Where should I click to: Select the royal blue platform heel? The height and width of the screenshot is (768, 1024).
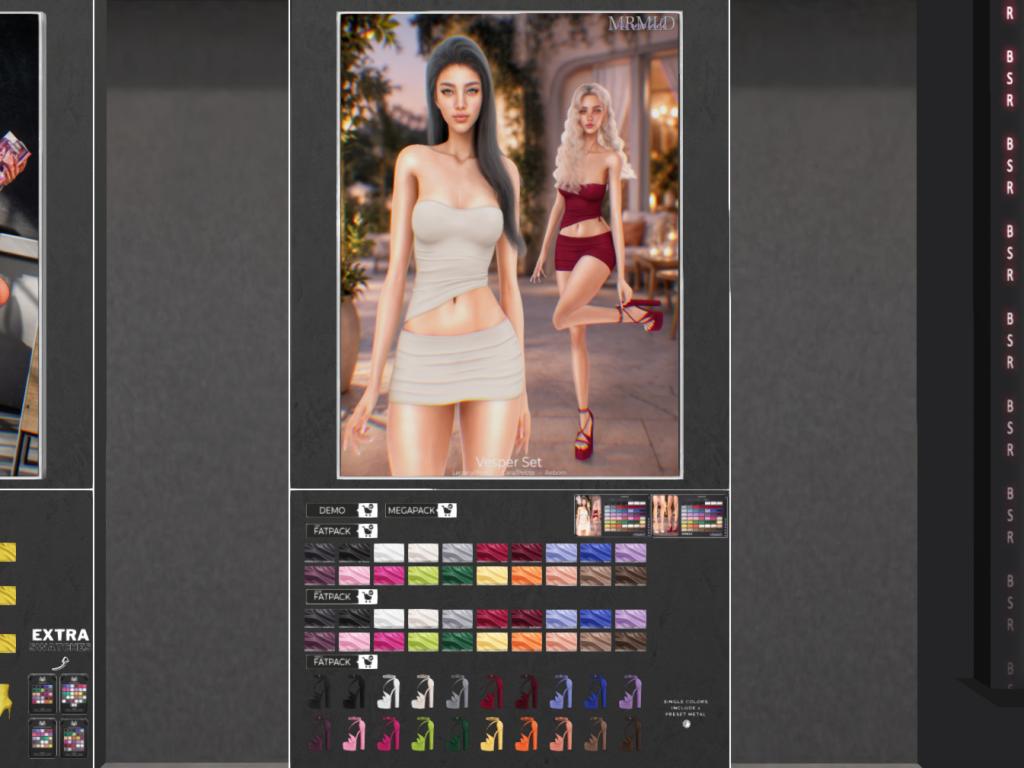click(x=596, y=692)
